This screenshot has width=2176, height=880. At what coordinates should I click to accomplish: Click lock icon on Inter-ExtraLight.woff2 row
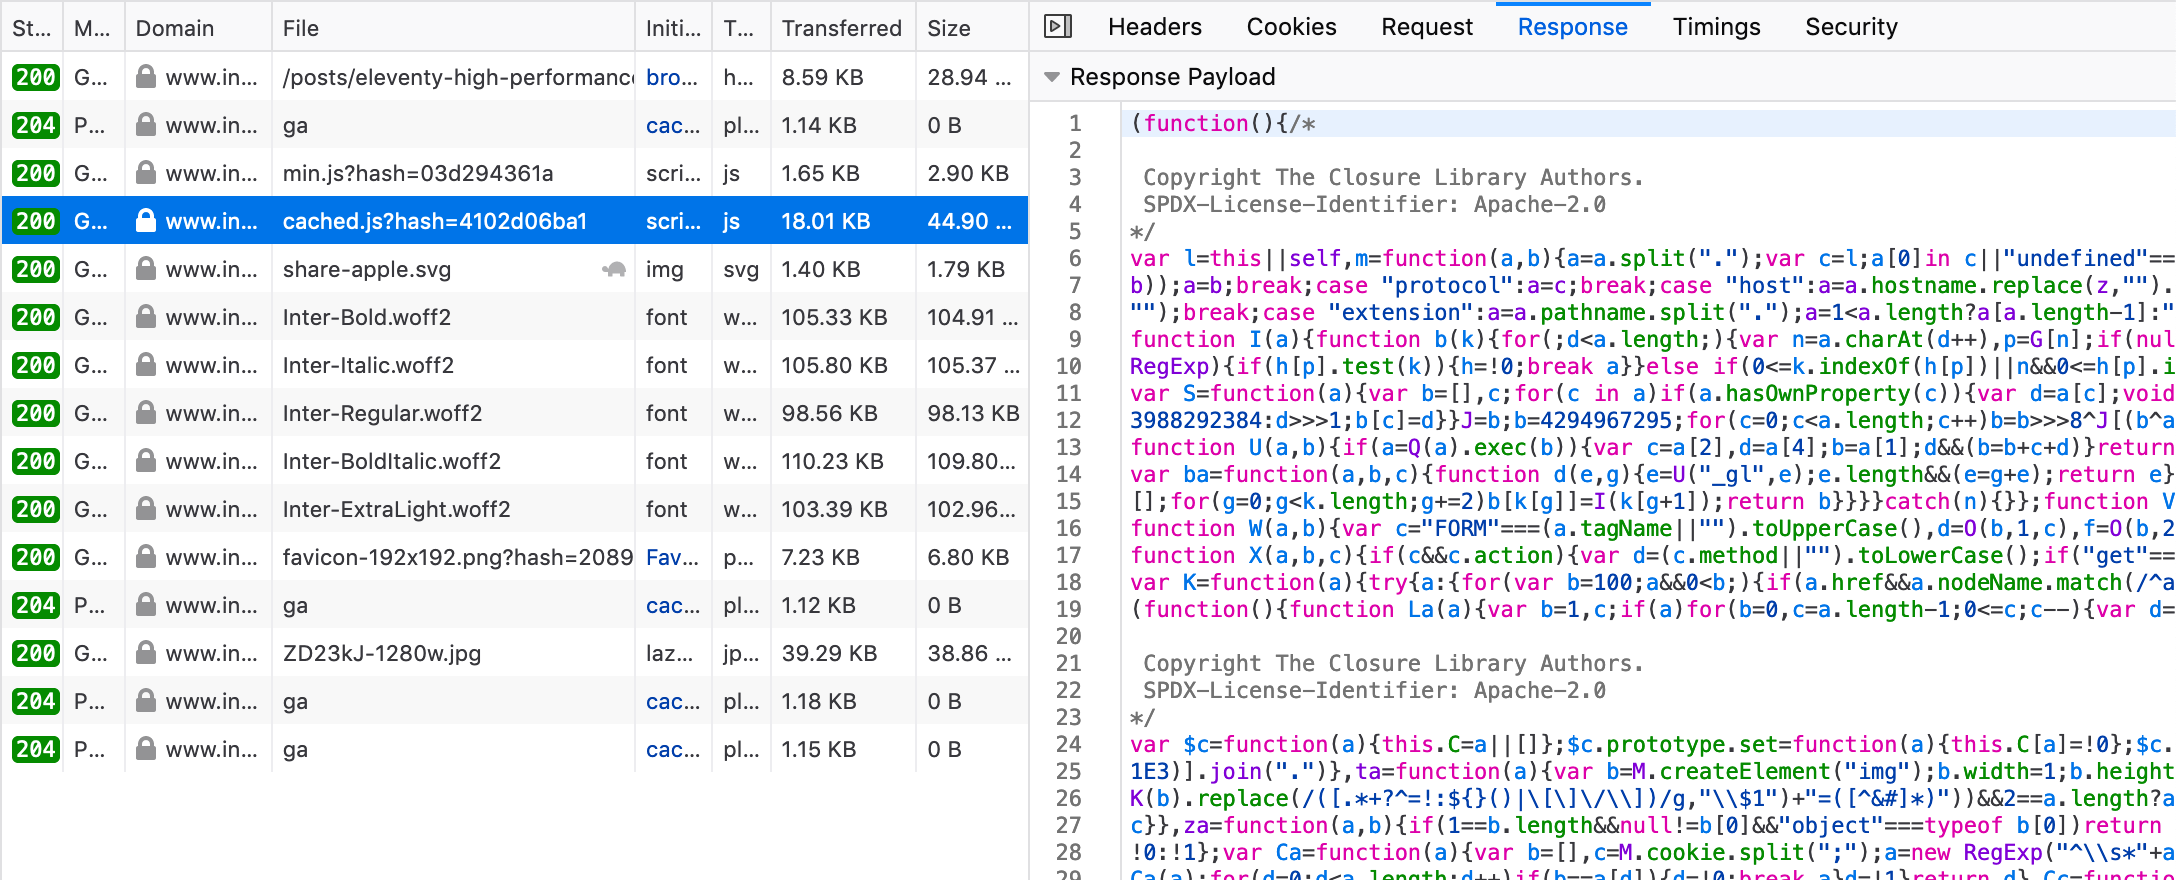click(x=146, y=508)
